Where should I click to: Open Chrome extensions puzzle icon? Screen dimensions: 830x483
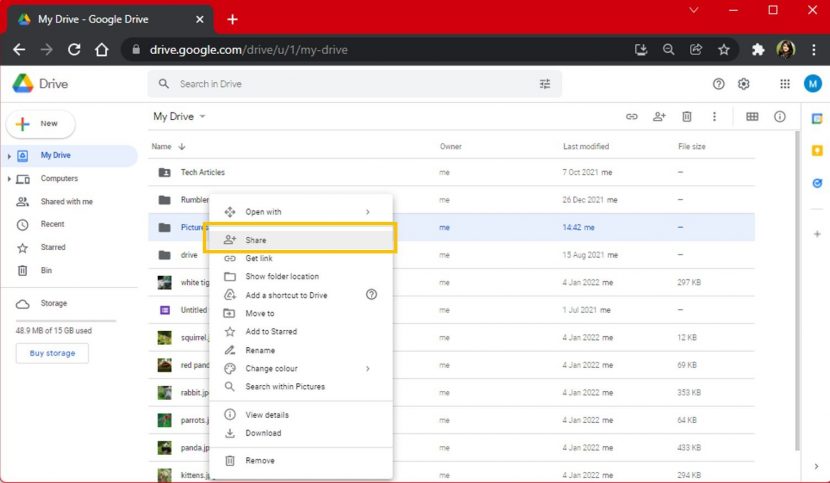(x=758, y=50)
